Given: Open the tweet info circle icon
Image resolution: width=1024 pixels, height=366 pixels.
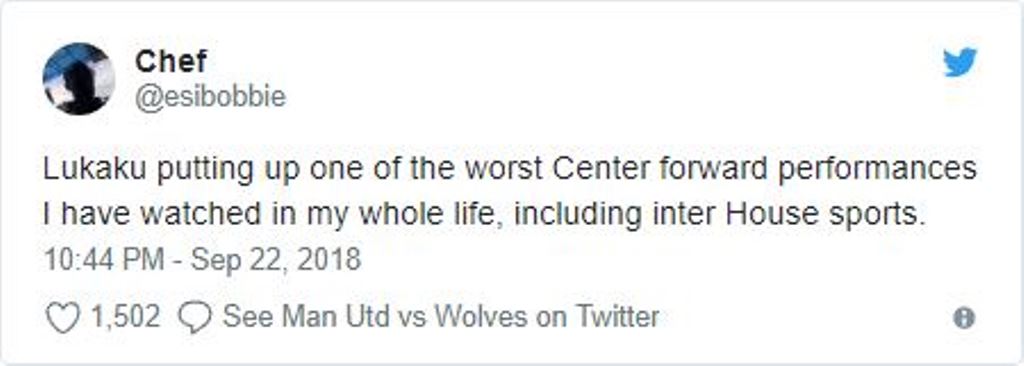Looking at the screenshot, I should 964,318.
